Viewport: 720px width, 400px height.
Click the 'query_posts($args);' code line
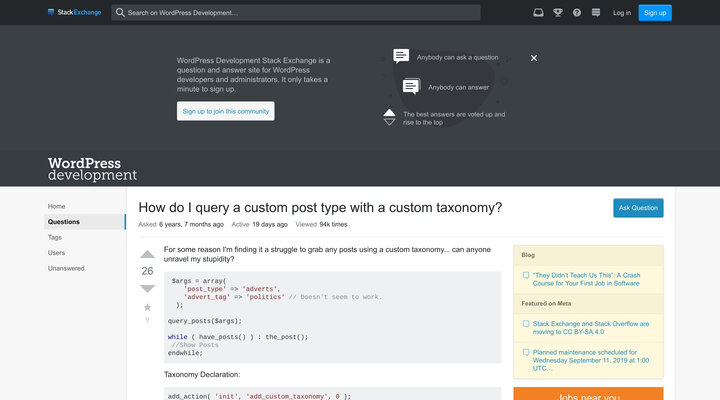pyautogui.click(x=204, y=321)
